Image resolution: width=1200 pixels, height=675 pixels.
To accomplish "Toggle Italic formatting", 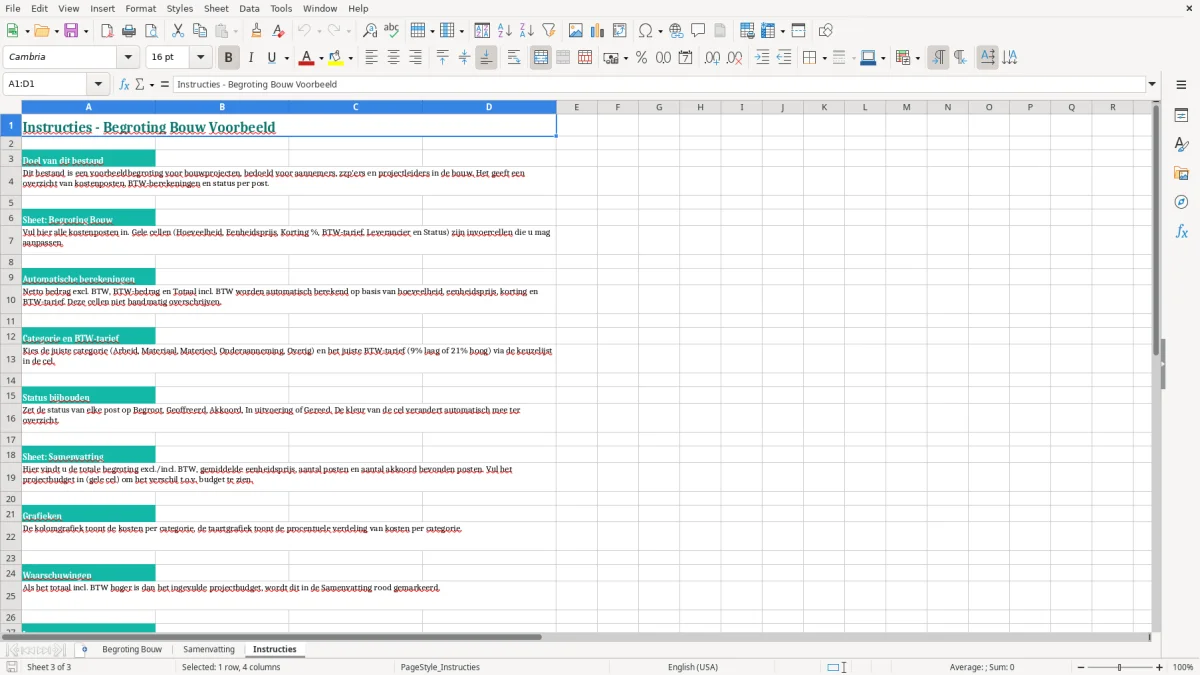I will (x=251, y=58).
